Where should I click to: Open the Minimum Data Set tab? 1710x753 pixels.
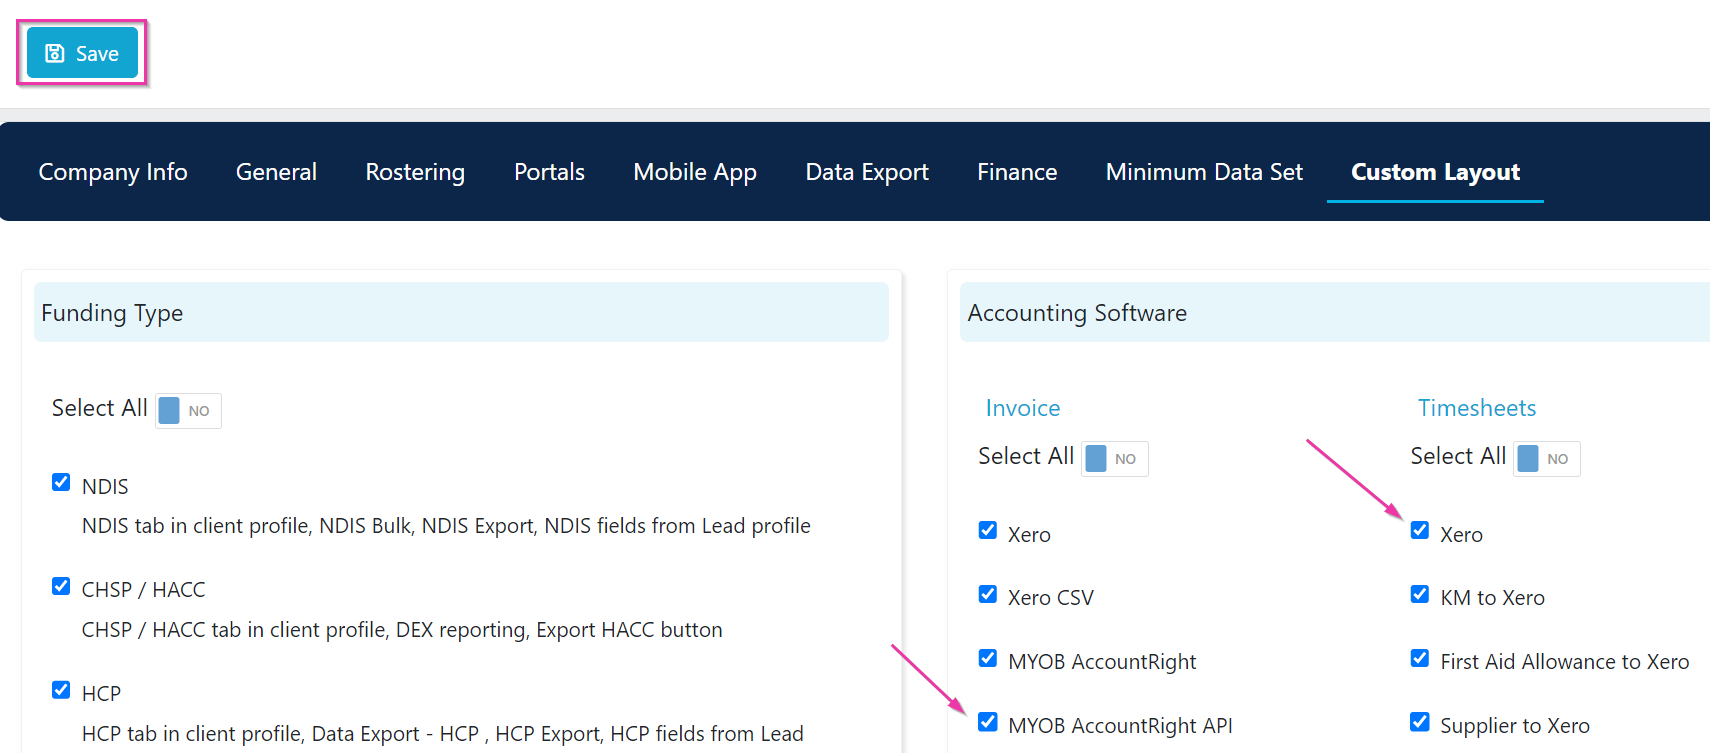click(1204, 172)
